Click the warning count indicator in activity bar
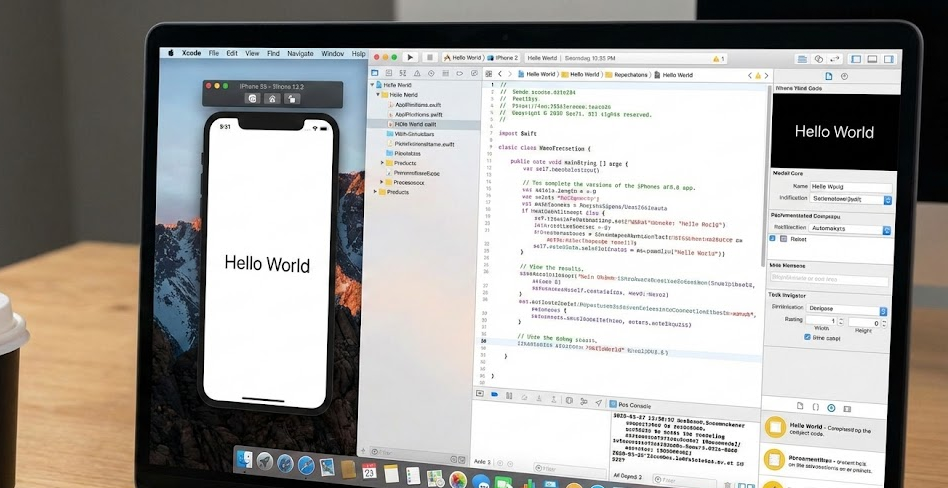The width and height of the screenshot is (948, 488). (719, 59)
